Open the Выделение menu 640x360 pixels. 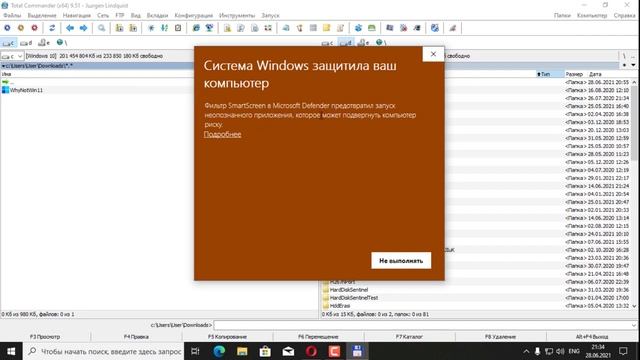[42, 15]
